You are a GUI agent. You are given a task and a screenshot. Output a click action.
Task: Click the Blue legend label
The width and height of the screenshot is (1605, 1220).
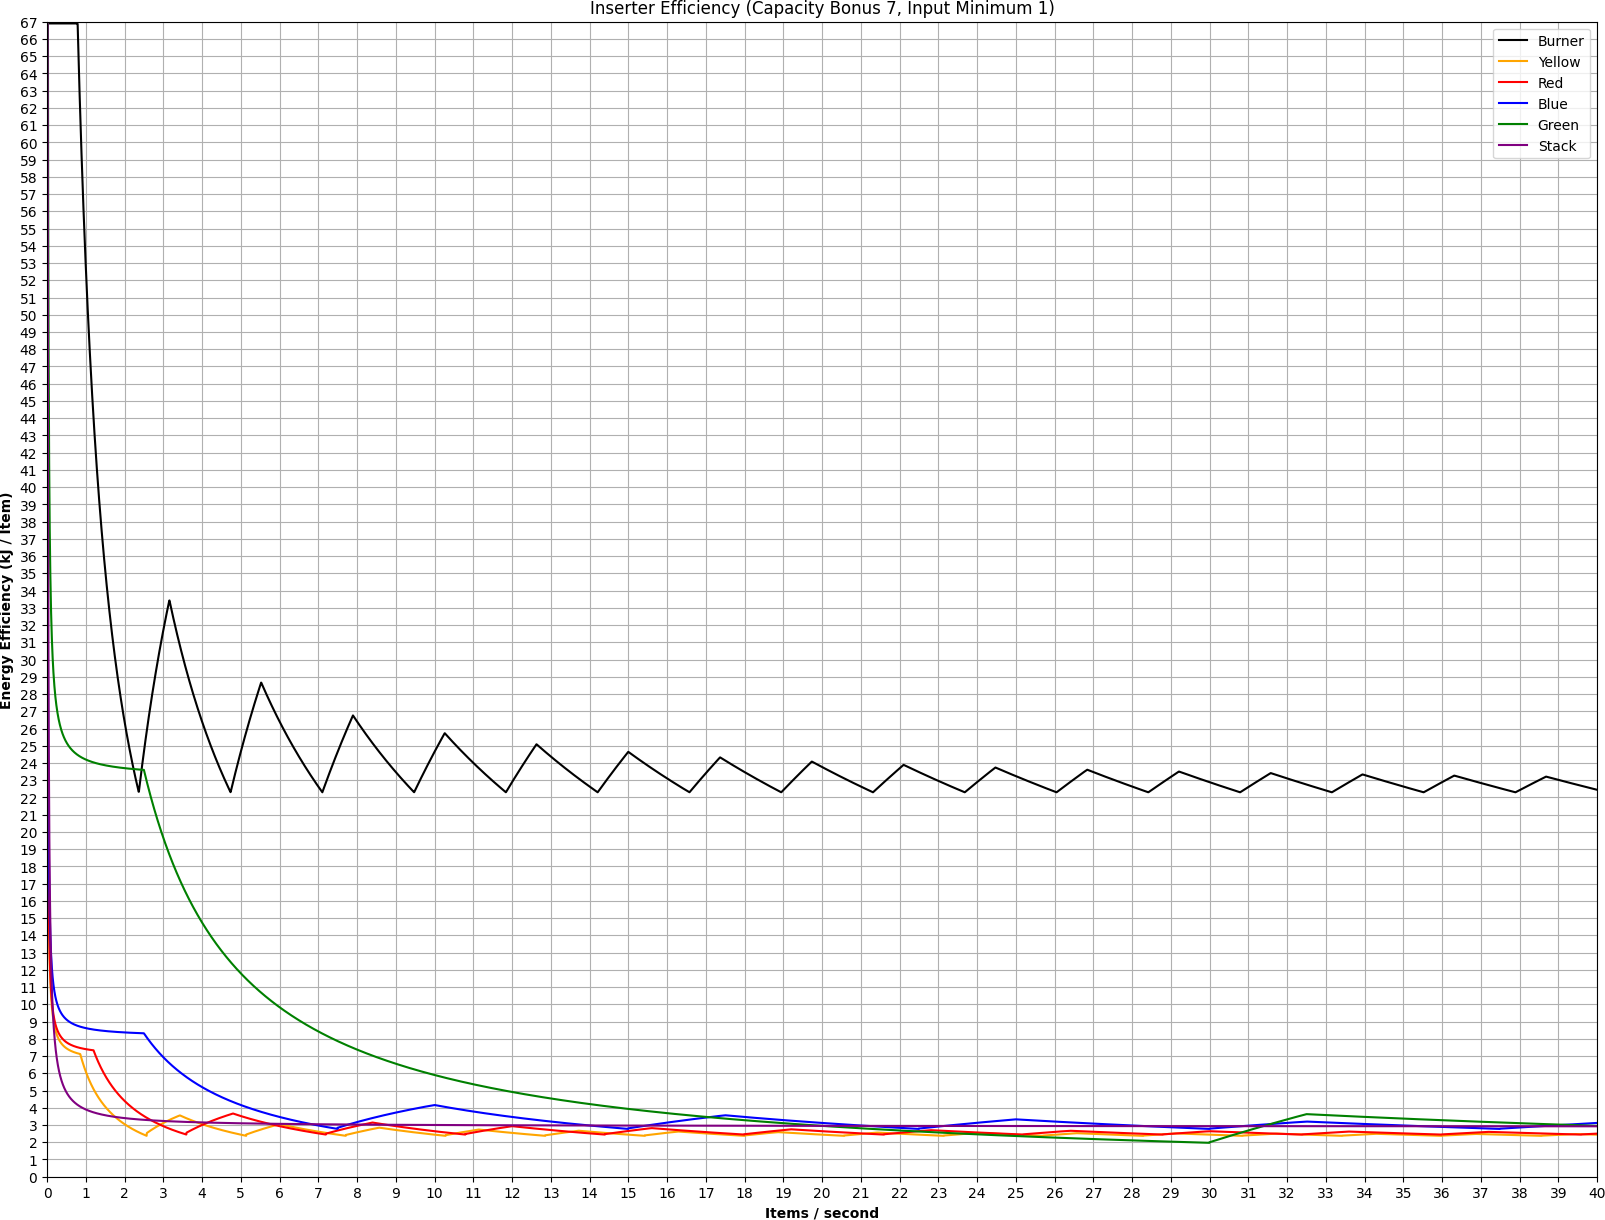point(1552,104)
